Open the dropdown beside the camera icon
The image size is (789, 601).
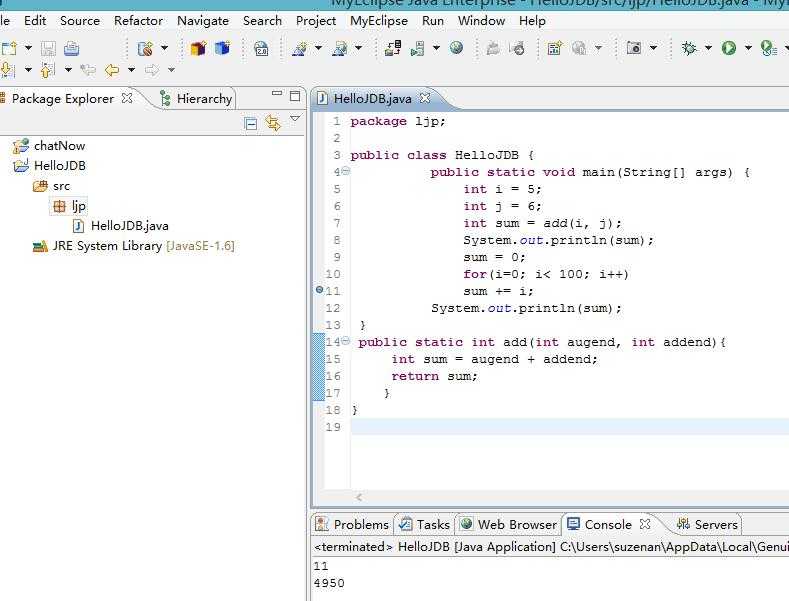point(654,48)
